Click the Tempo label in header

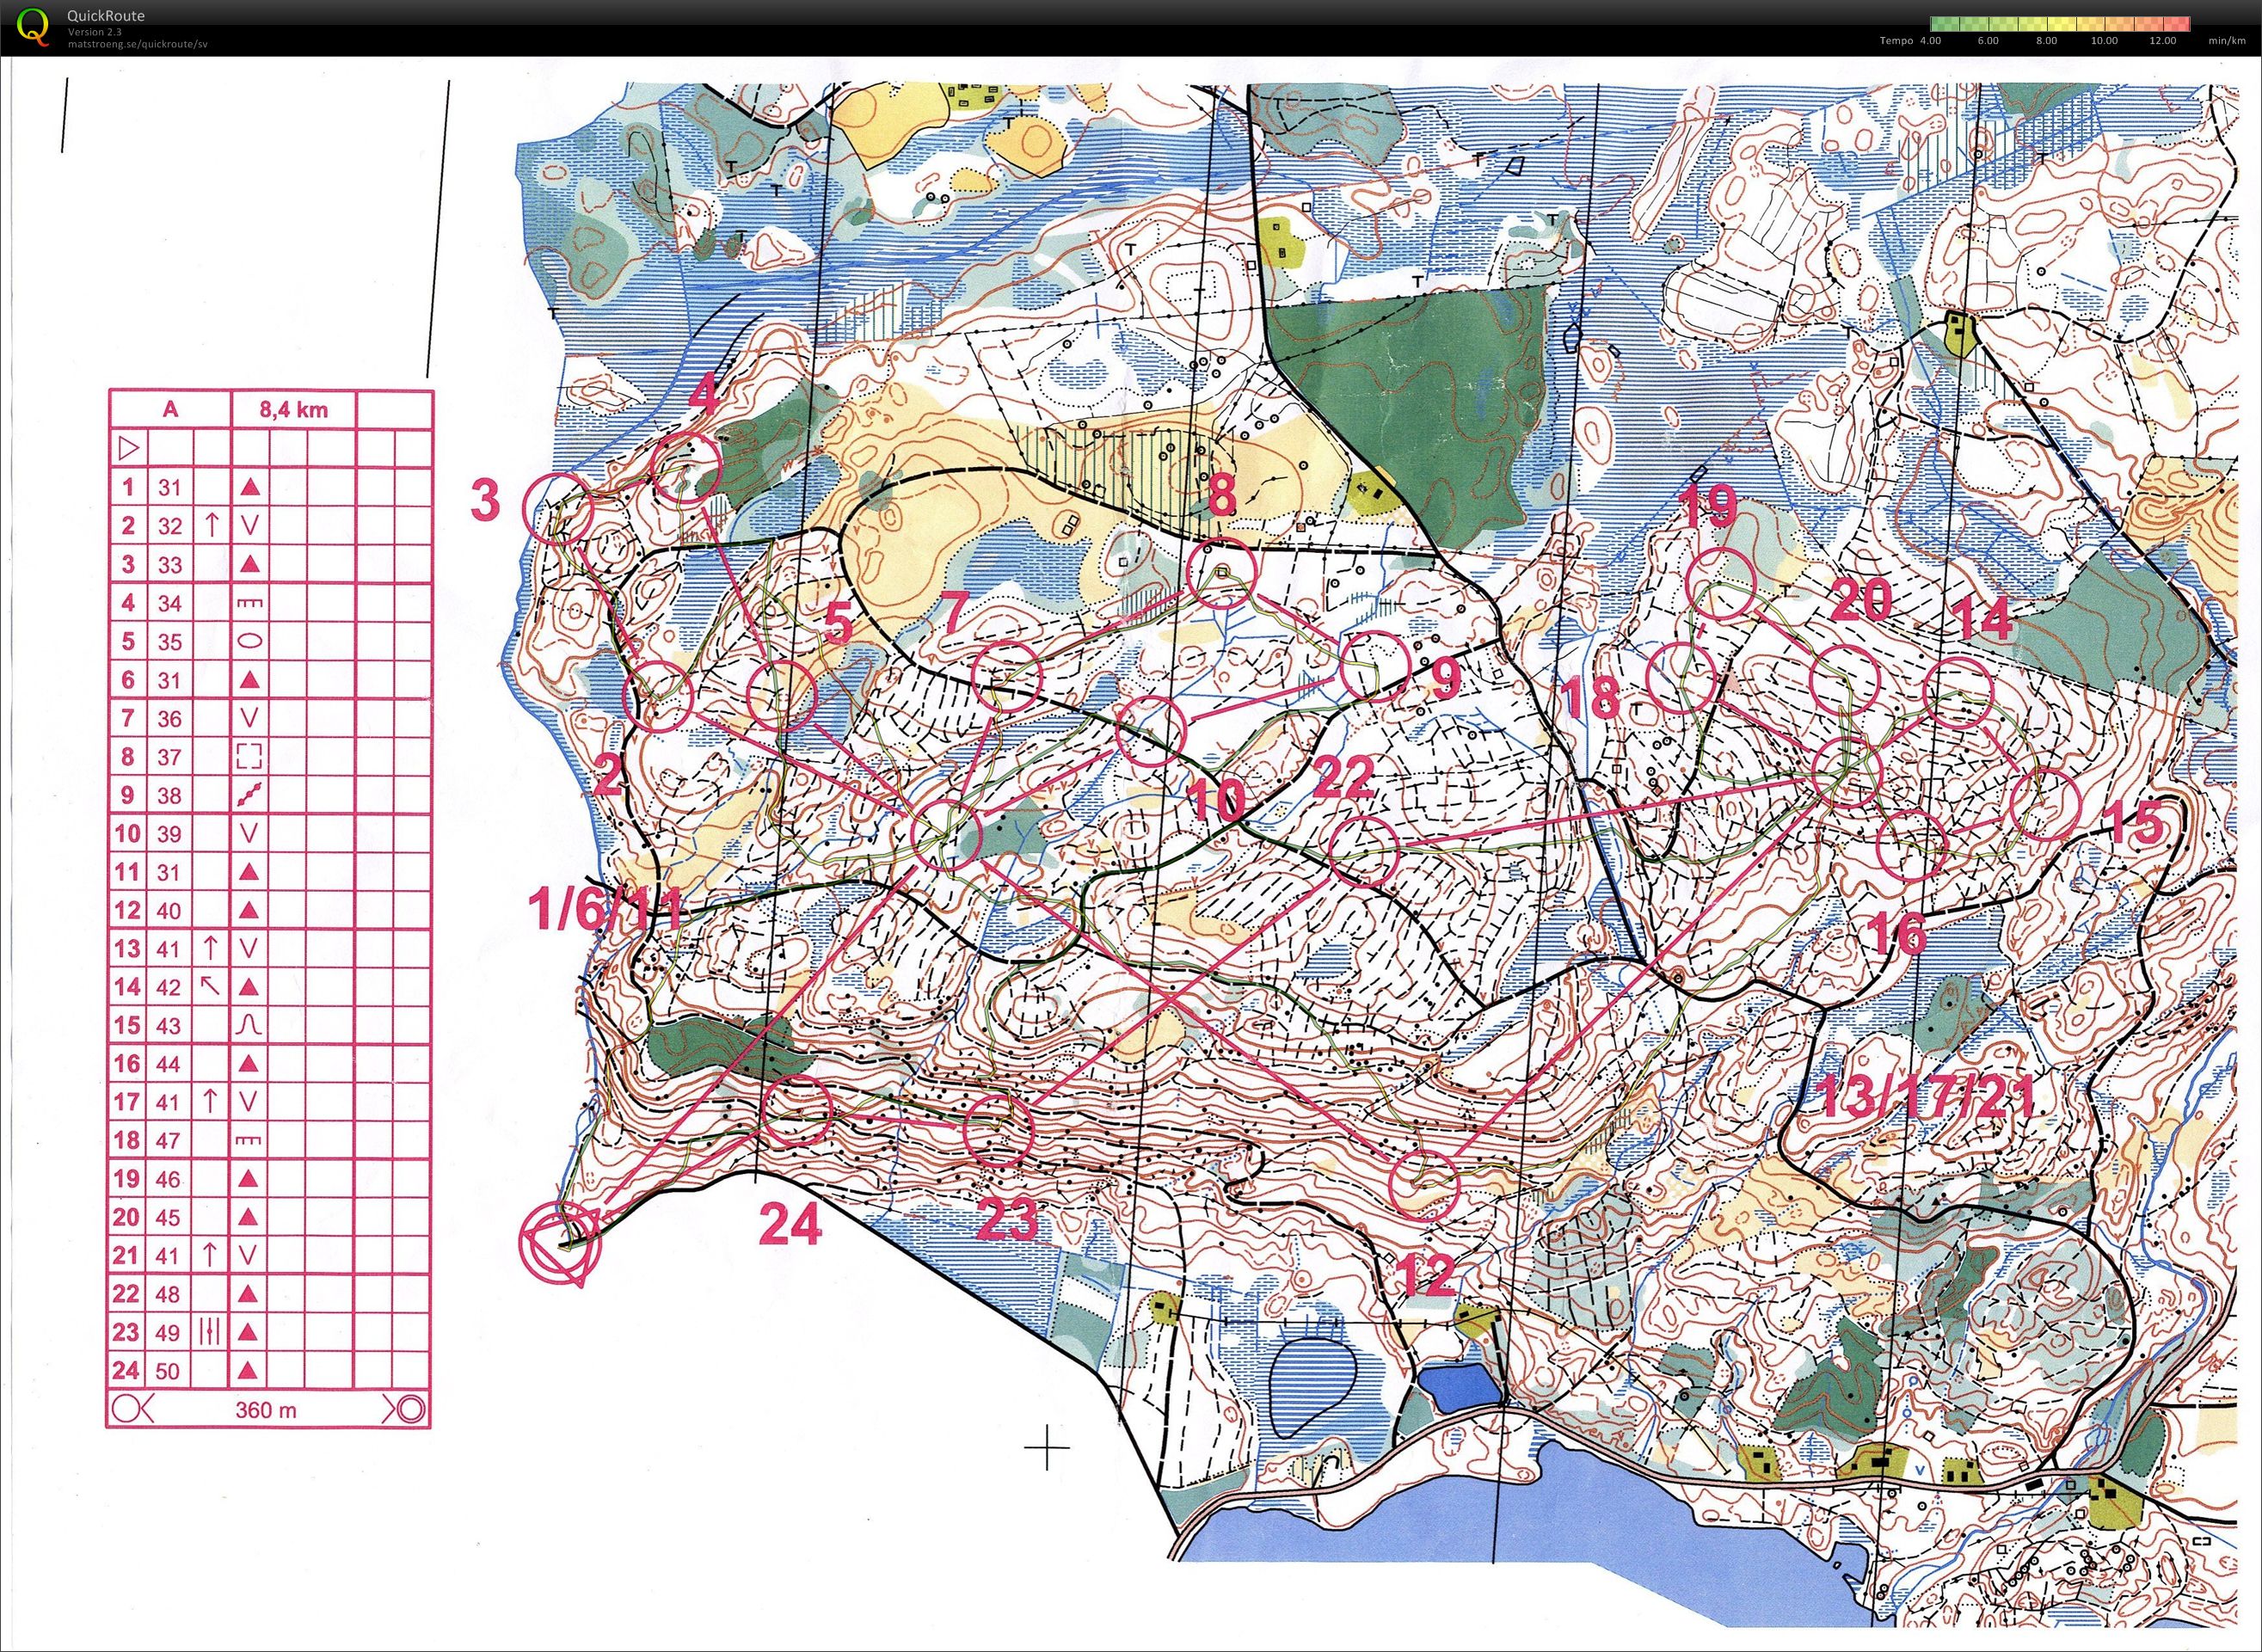[1896, 41]
